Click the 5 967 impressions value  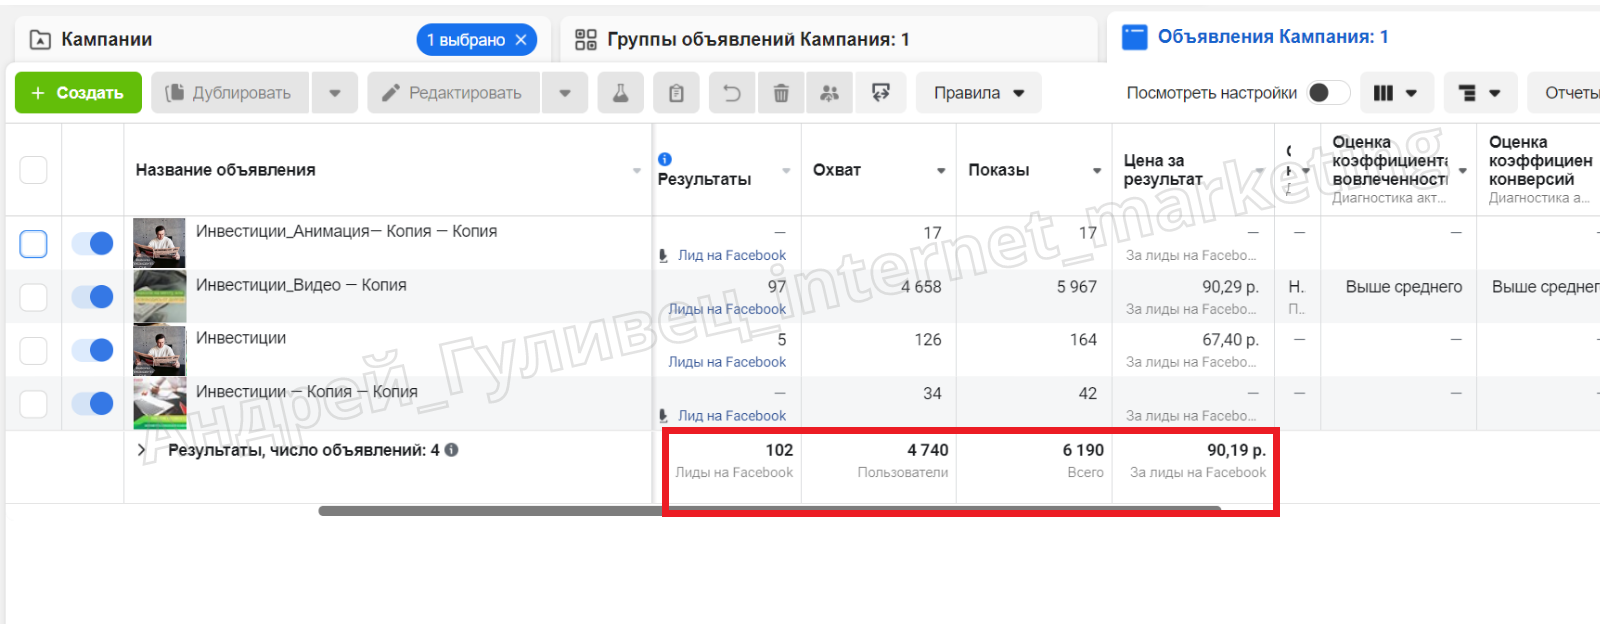1077,287
